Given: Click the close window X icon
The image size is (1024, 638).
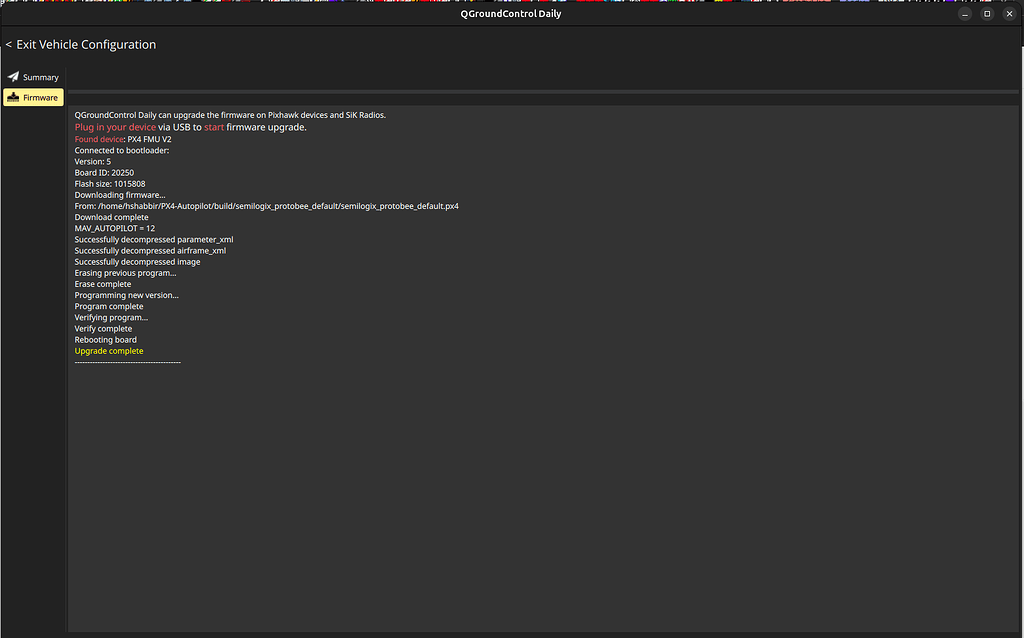Looking at the screenshot, I should [x=1010, y=13].
